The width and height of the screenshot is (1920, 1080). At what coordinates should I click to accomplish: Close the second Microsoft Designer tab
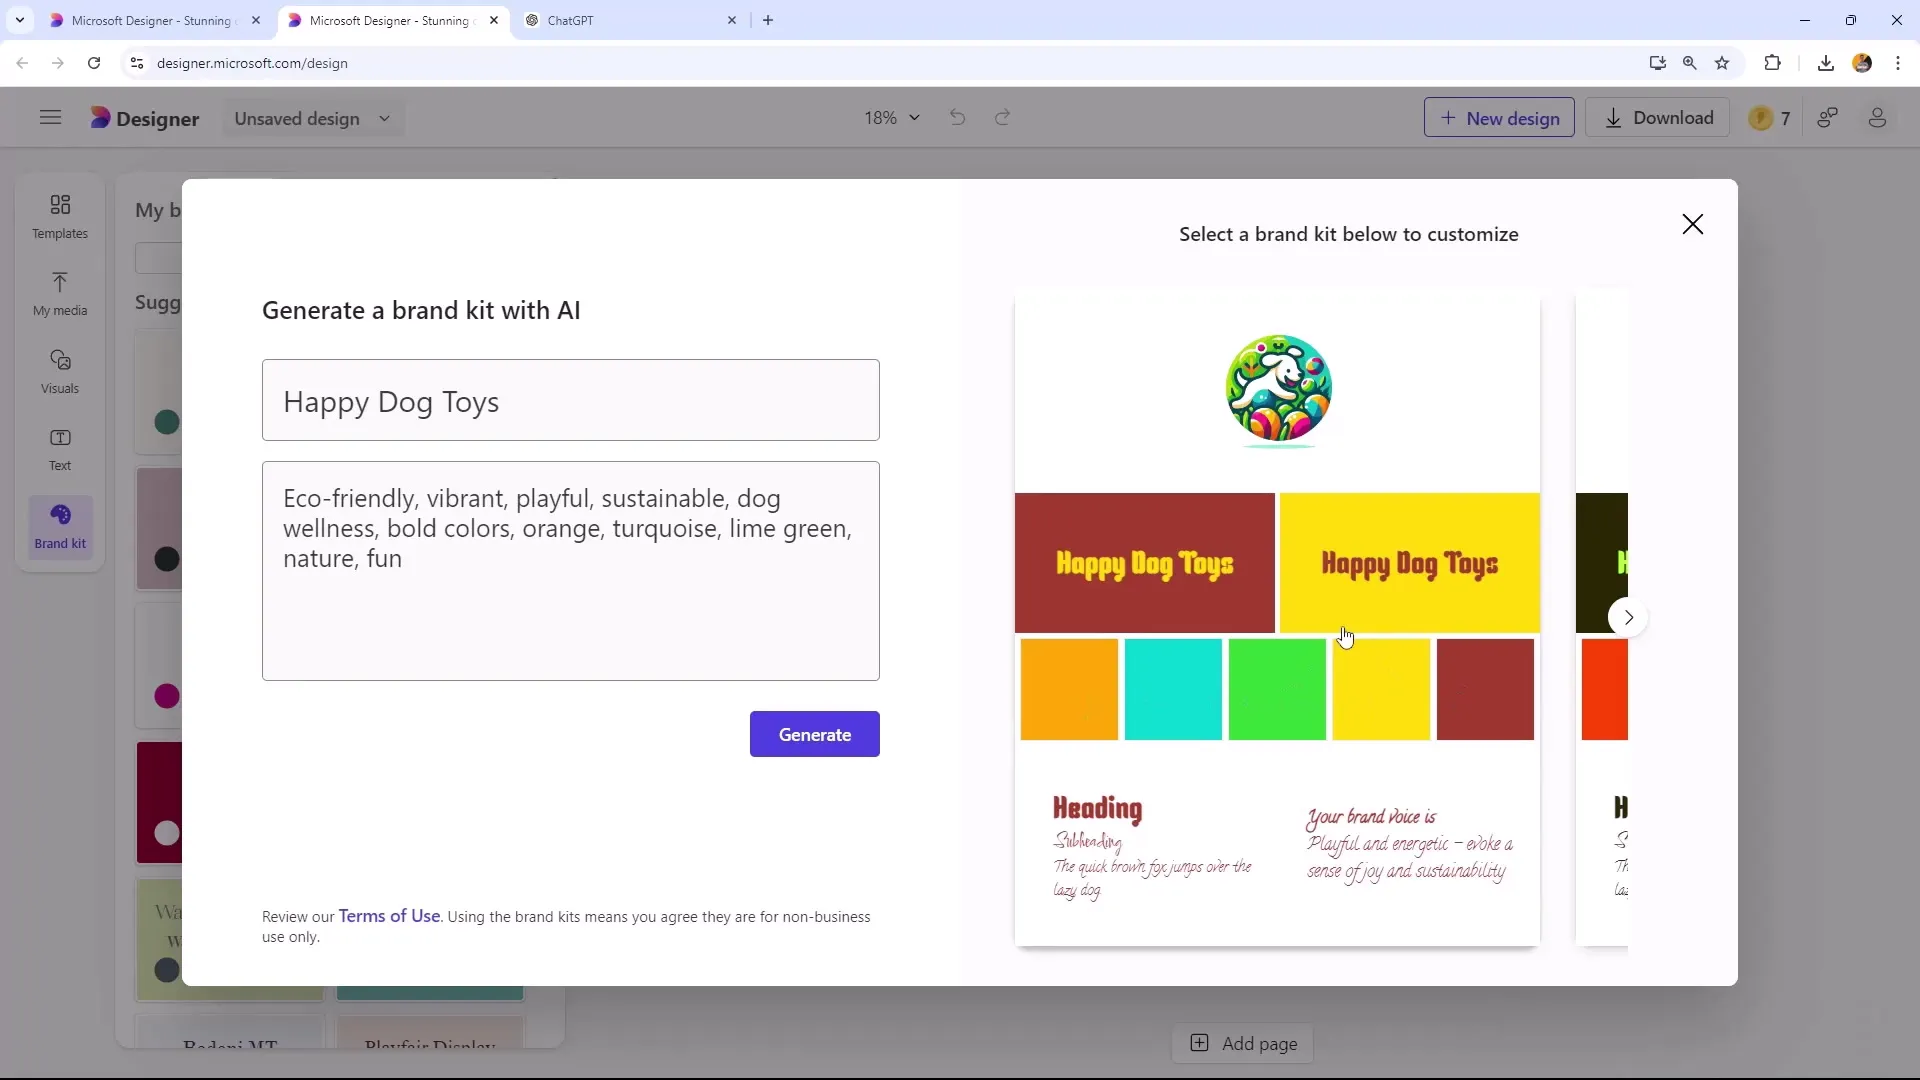tap(494, 20)
